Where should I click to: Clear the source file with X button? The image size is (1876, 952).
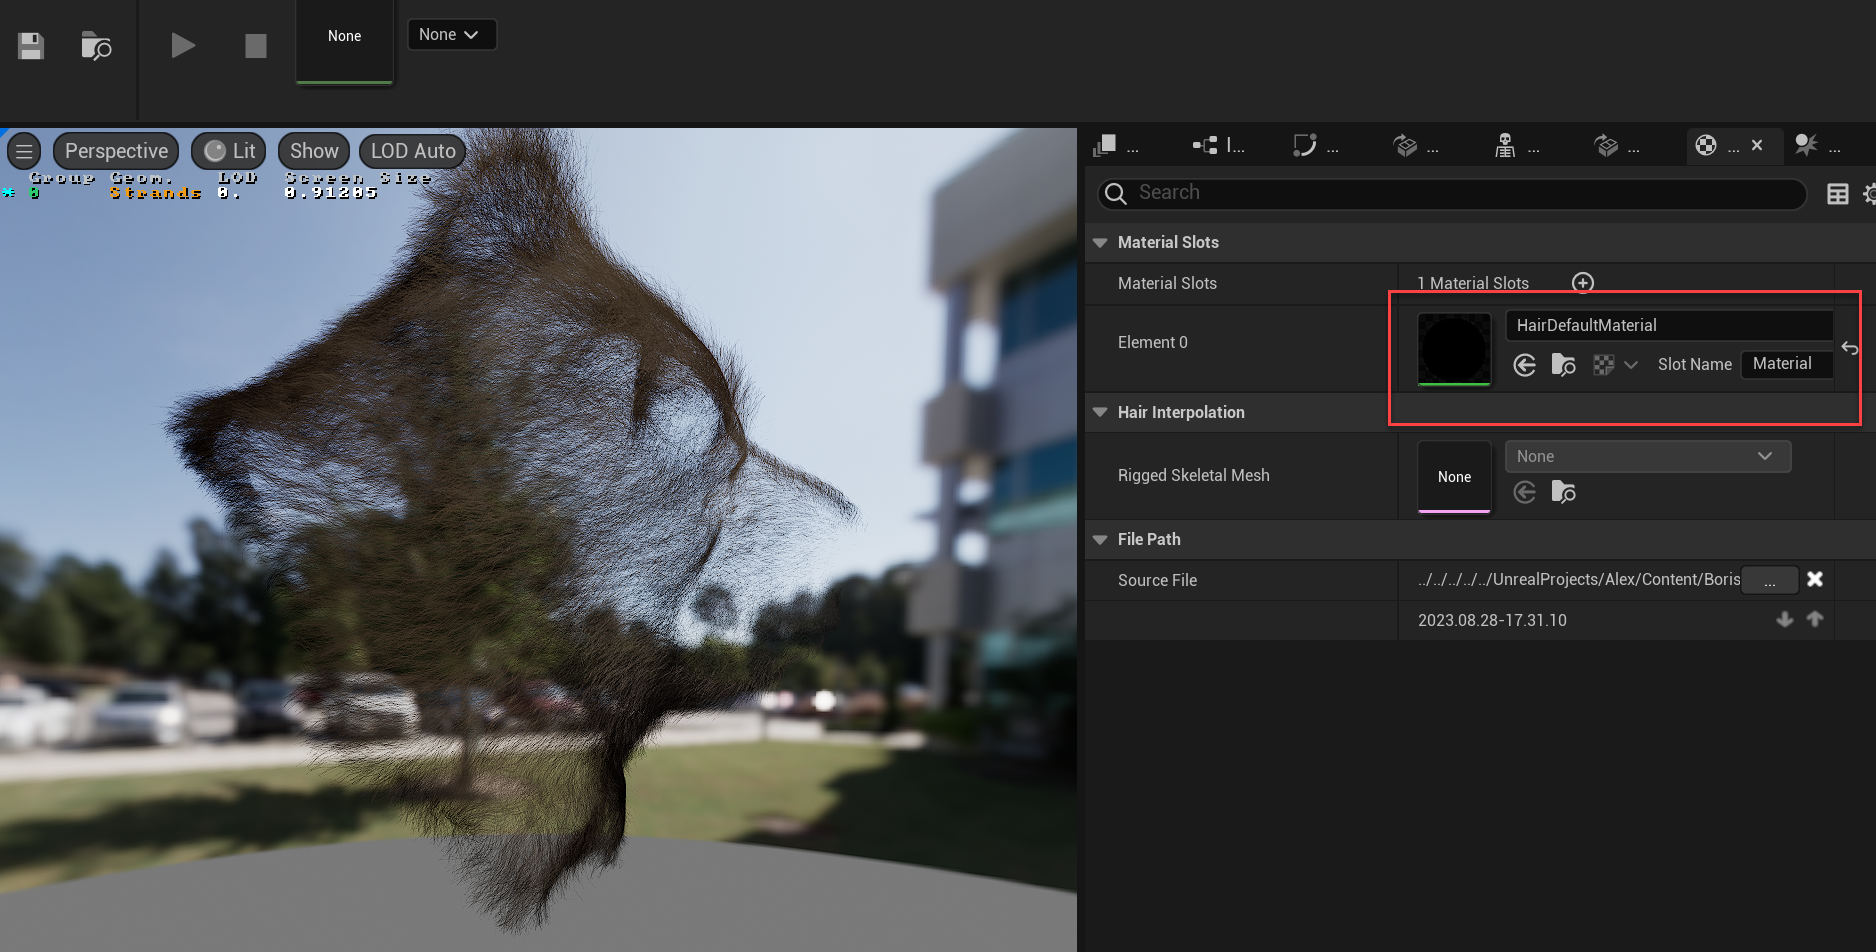pyautogui.click(x=1815, y=579)
